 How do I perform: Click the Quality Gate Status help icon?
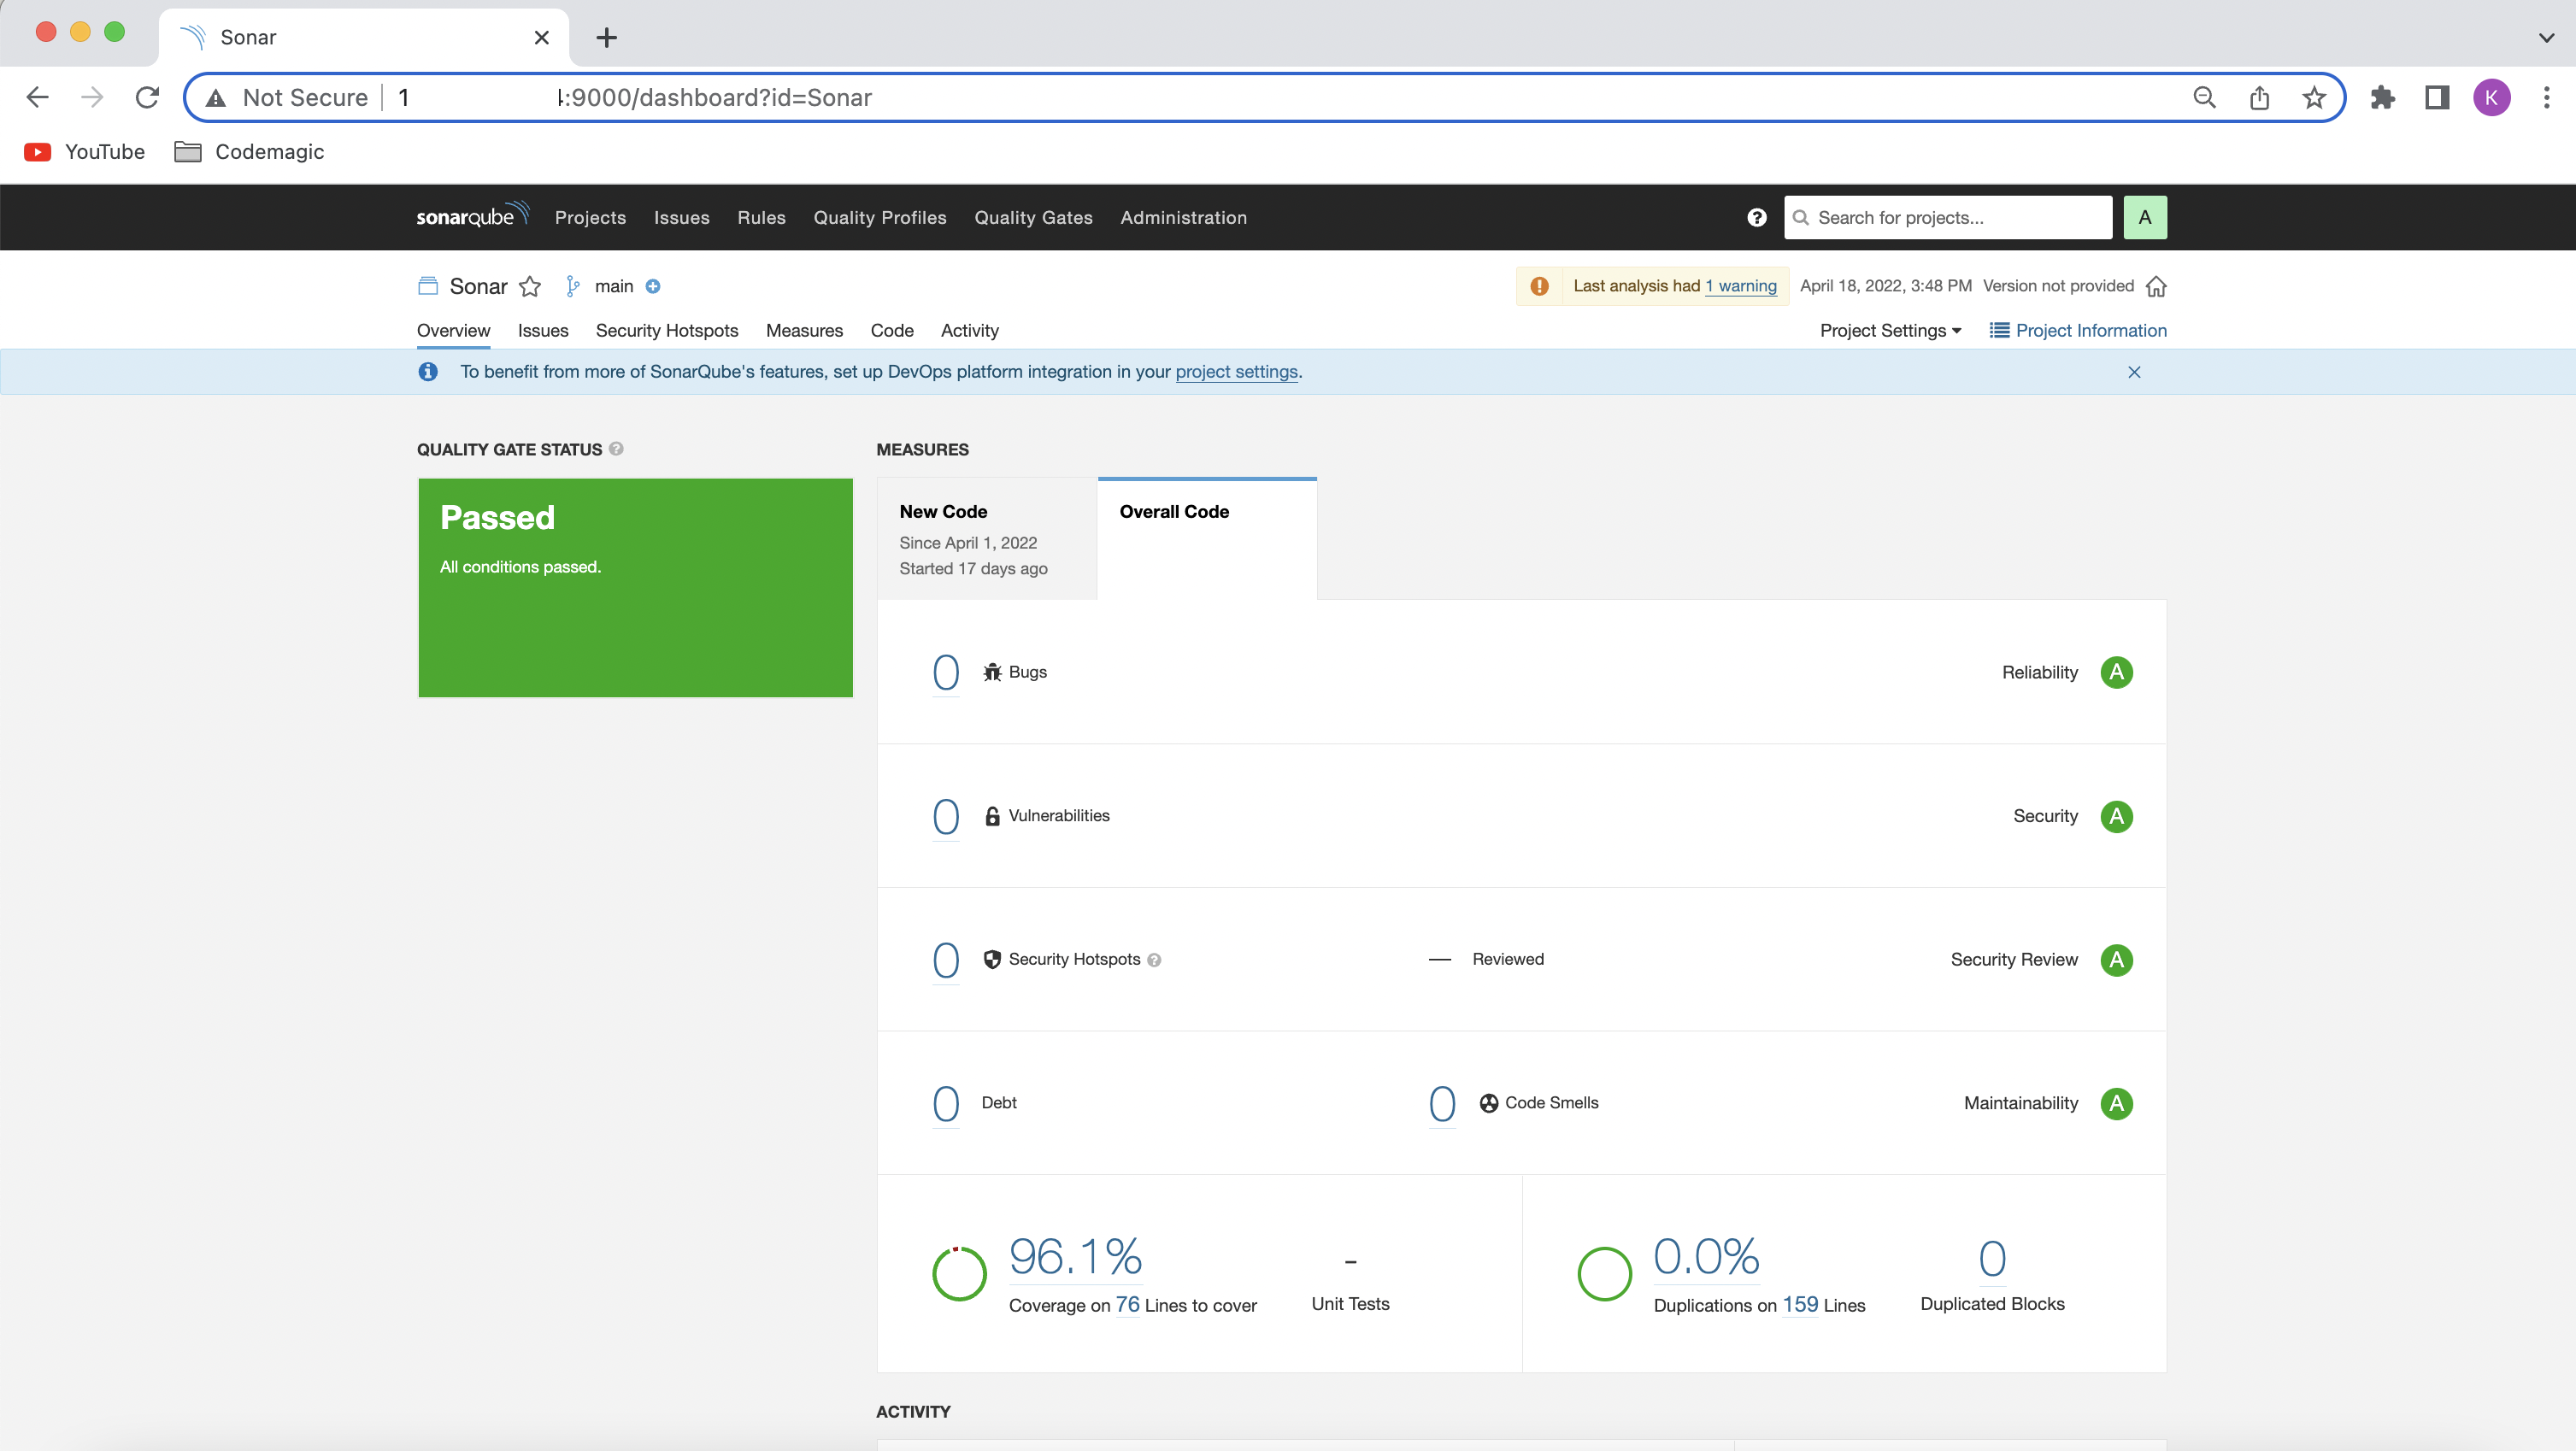coord(616,449)
